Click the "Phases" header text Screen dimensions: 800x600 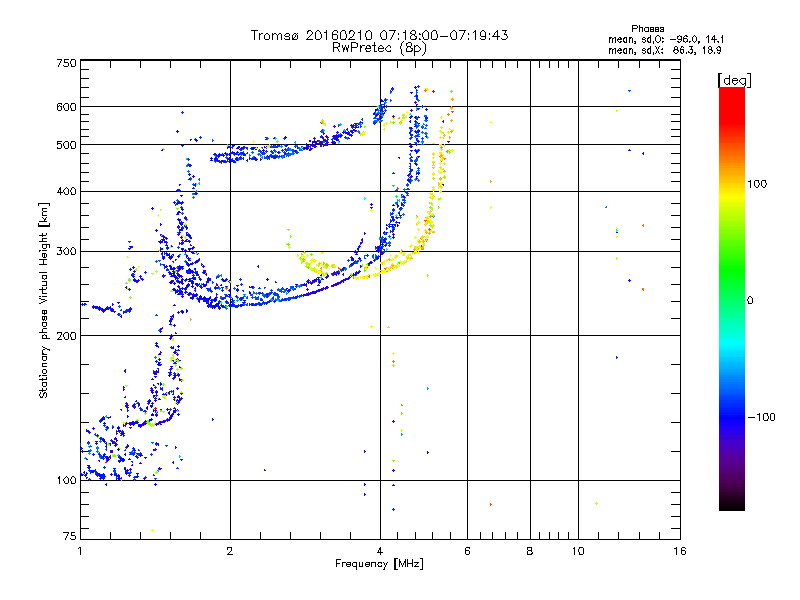tap(647, 29)
